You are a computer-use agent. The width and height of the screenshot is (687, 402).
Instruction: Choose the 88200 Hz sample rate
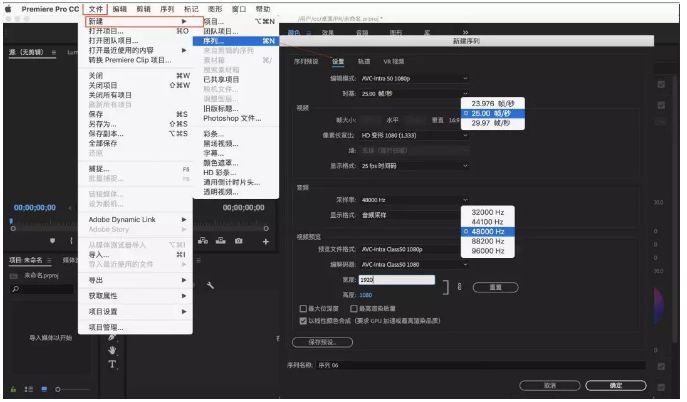click(x=488, y=241)
